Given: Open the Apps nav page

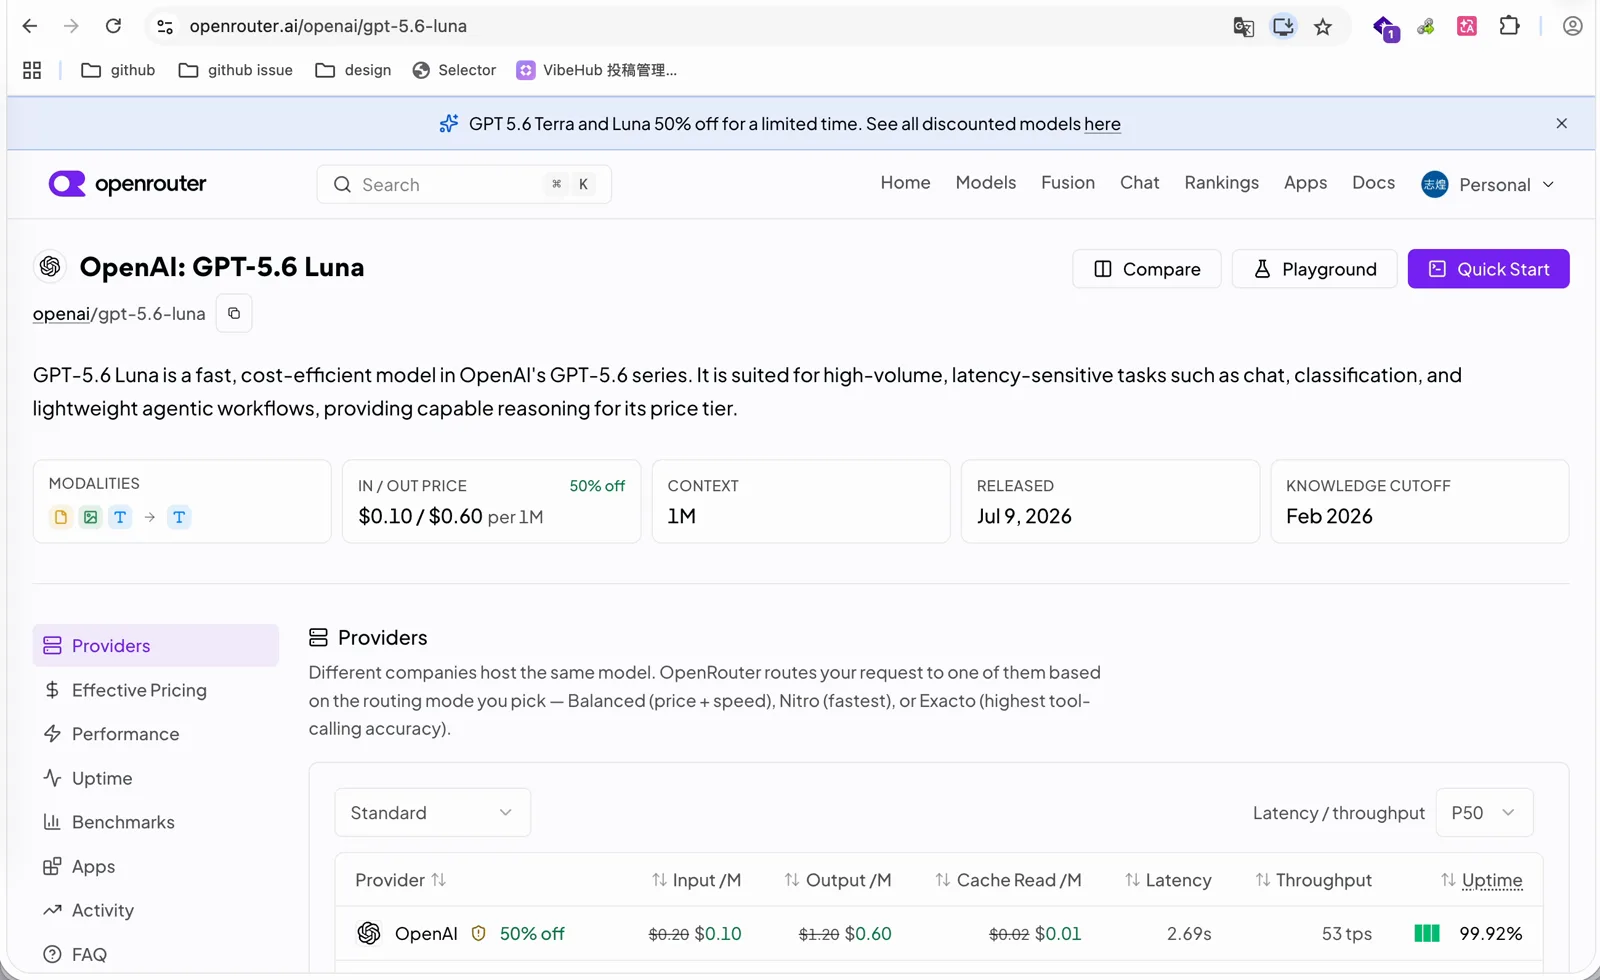Looking at the screenshot, I should (1305, 183).
